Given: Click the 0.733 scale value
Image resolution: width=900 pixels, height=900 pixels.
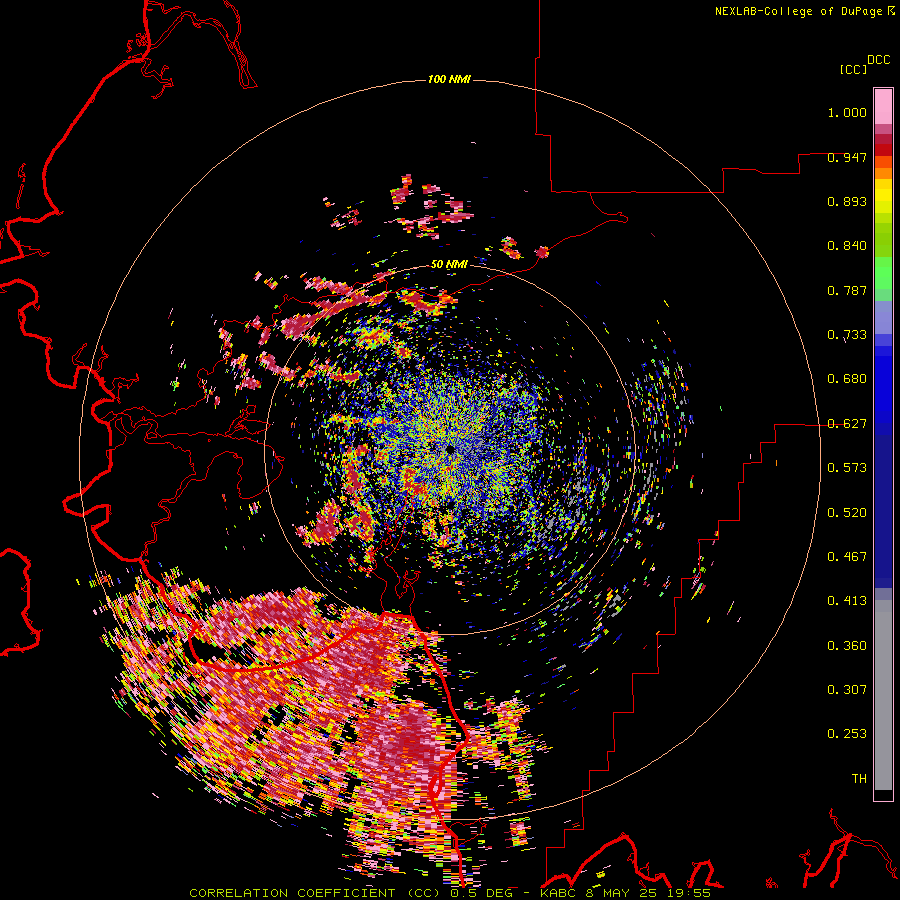Looking at the screenshot, I should click(847, 335).
